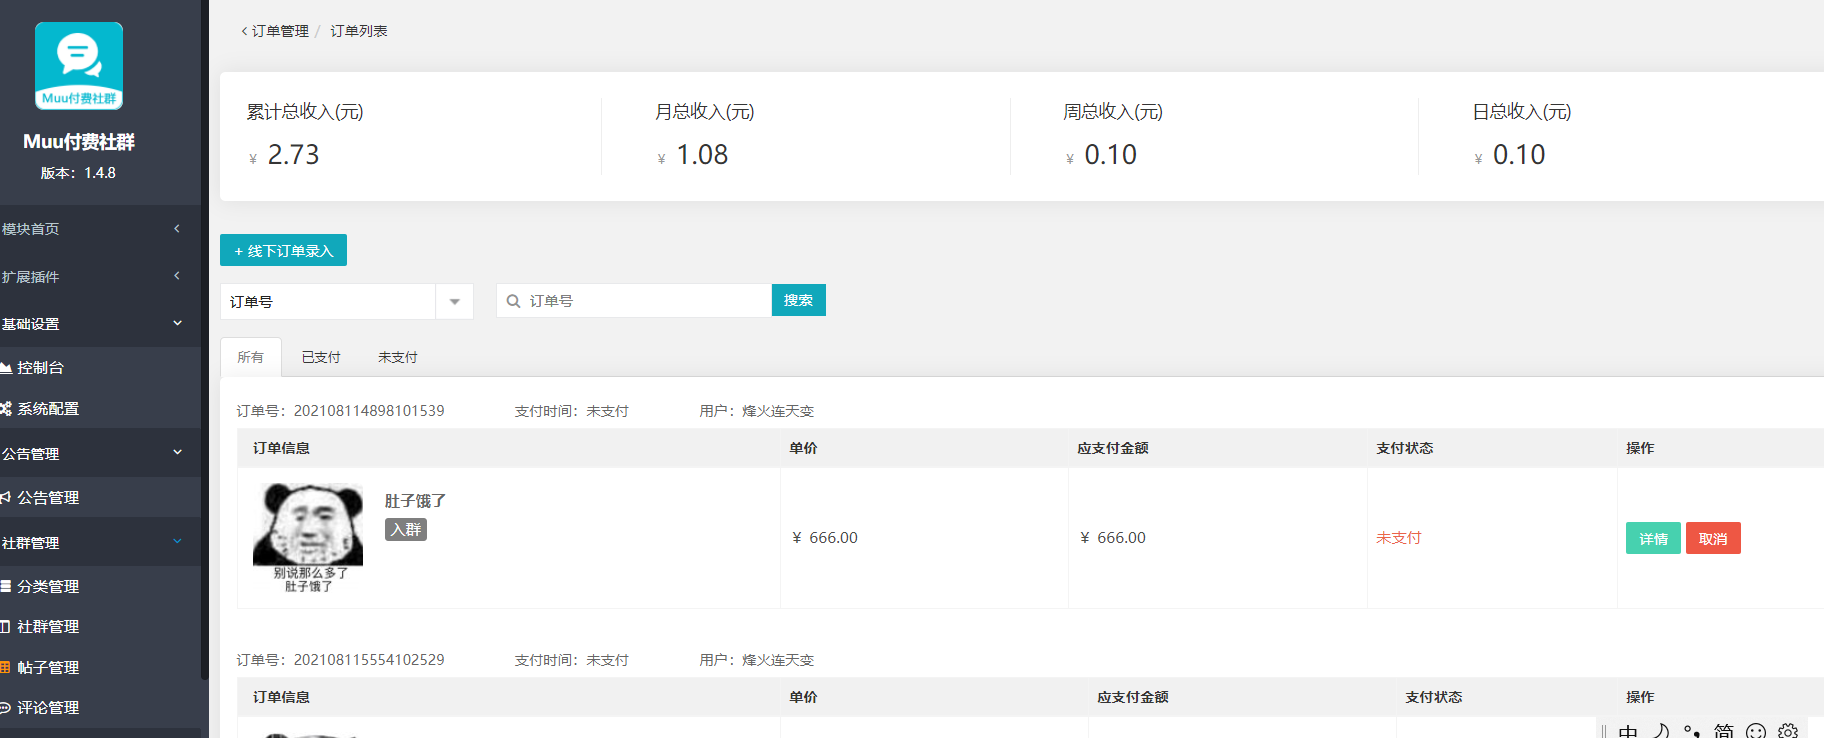Open 公告管理 megaphone sub-item
The width and height of the screenshot is (1824, 738).
pos(47,497)
